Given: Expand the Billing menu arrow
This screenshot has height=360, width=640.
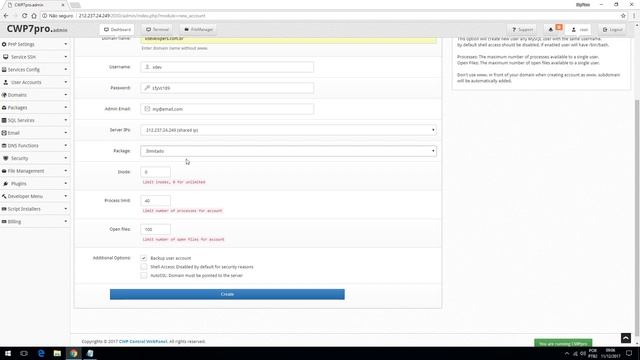Looking at the screenshot, I should [66, 222].
